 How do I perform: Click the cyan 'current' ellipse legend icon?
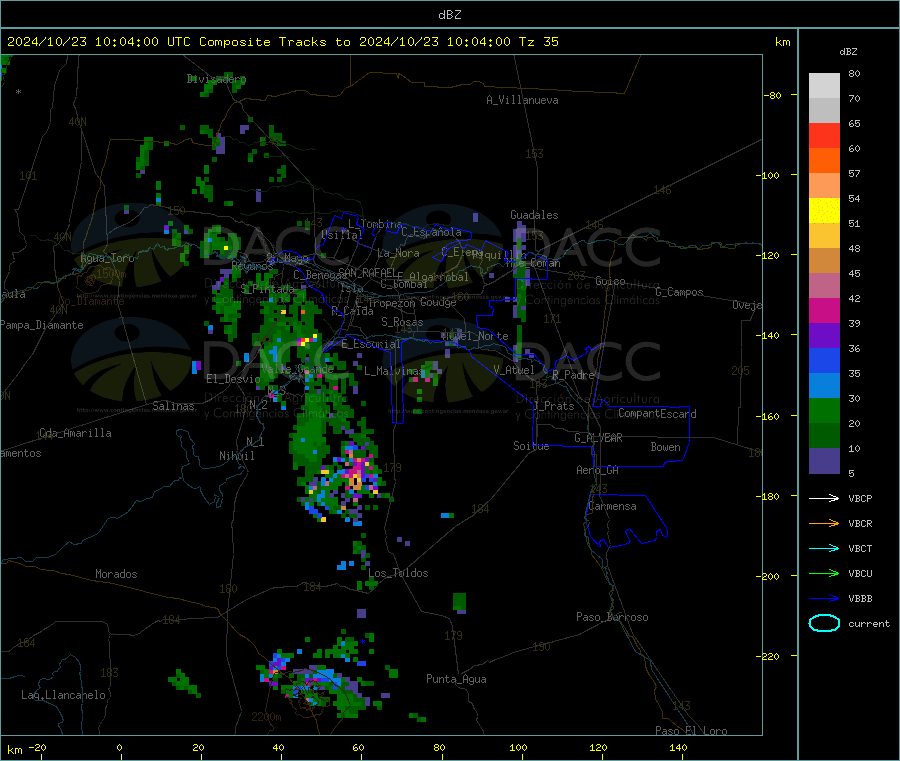point(824,623)
